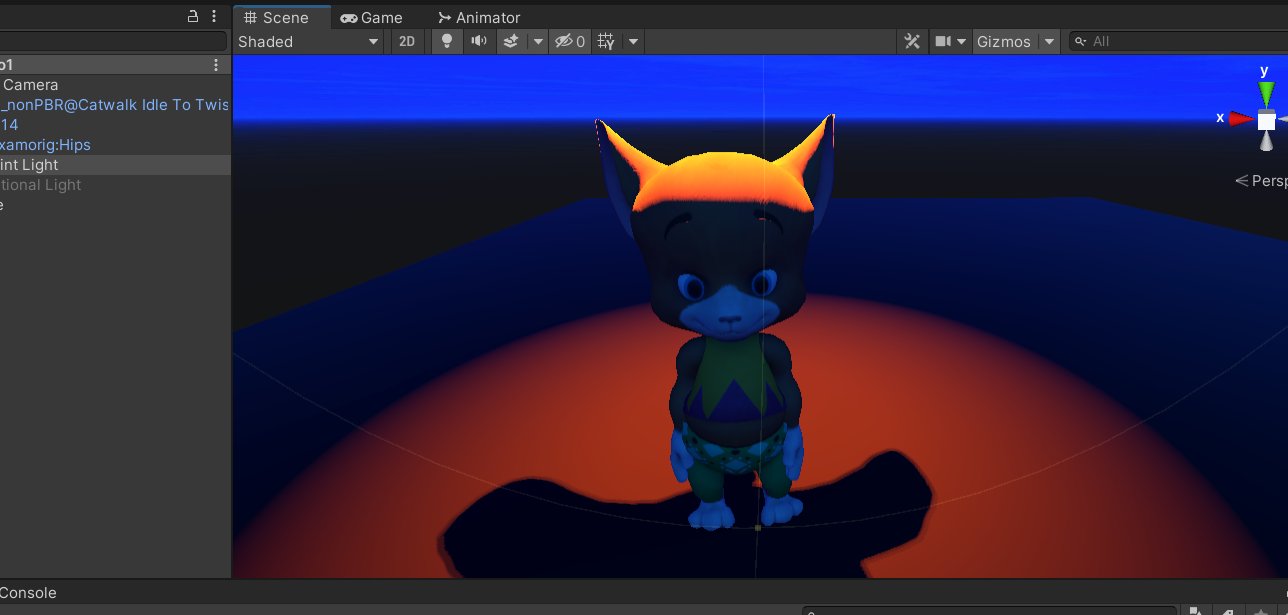This screenshot has width=1288, height=615.
Task: Switch to the Animator tab
Action: pos(478,17)
